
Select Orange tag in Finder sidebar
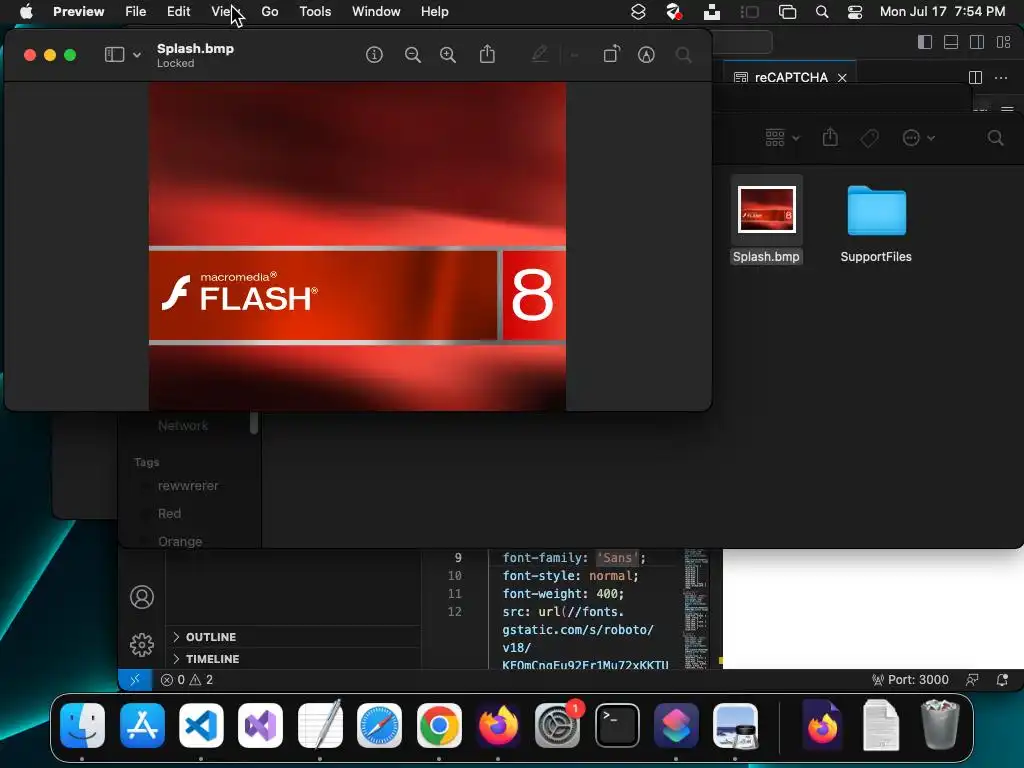pos(180,541)
